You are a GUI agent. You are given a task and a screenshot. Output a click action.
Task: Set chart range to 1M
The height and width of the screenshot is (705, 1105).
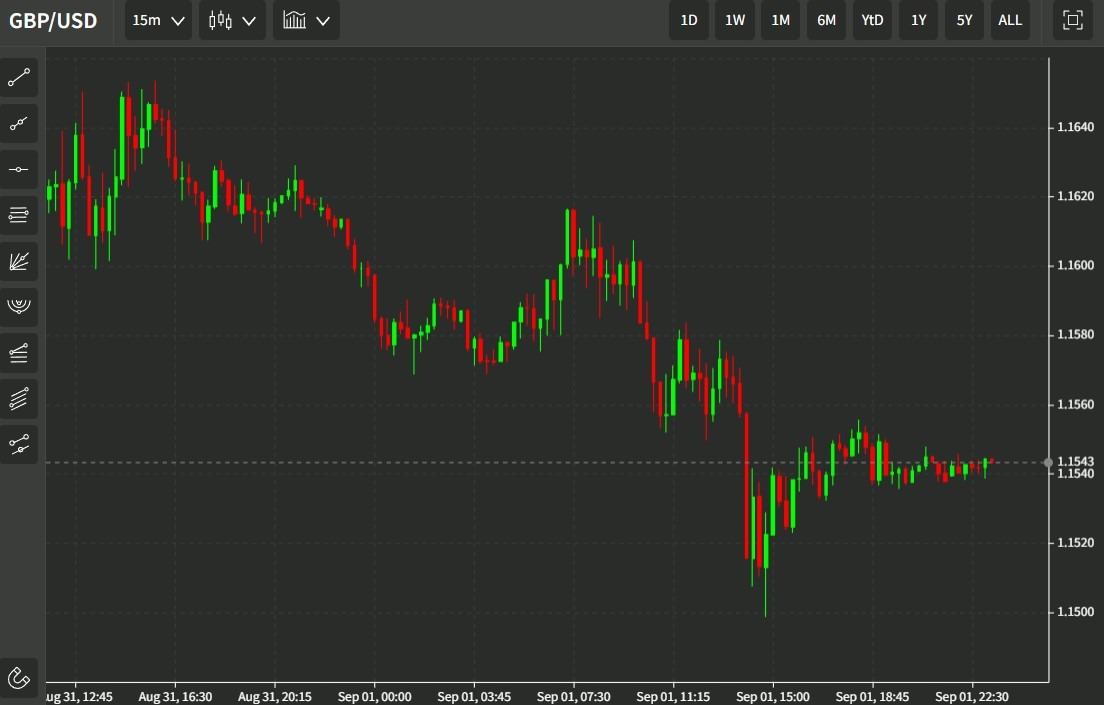click(x=780, y=20)
